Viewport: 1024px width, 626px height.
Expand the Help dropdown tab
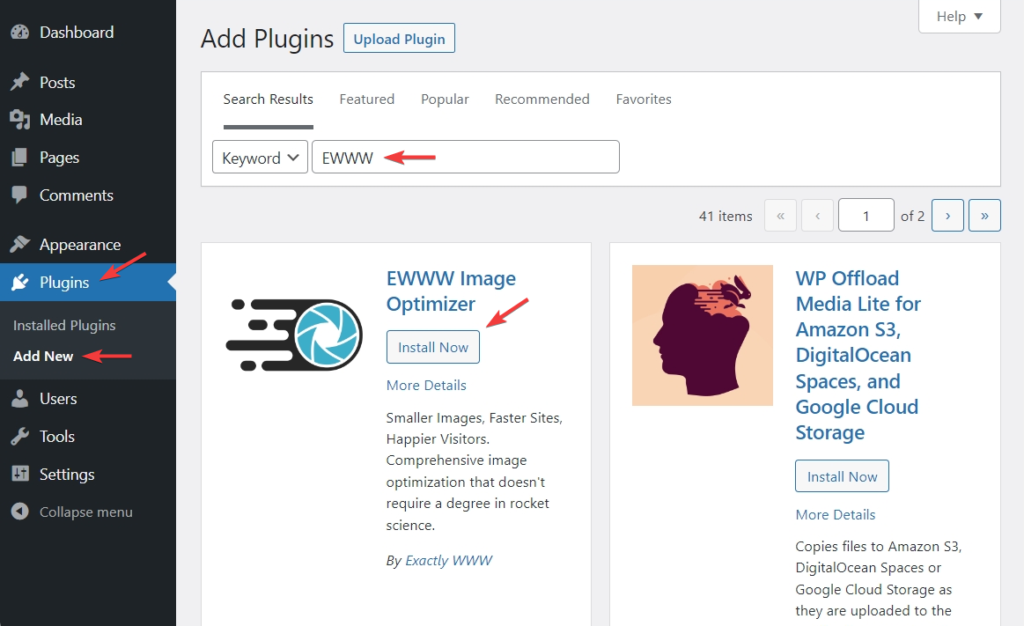point(959,16)
